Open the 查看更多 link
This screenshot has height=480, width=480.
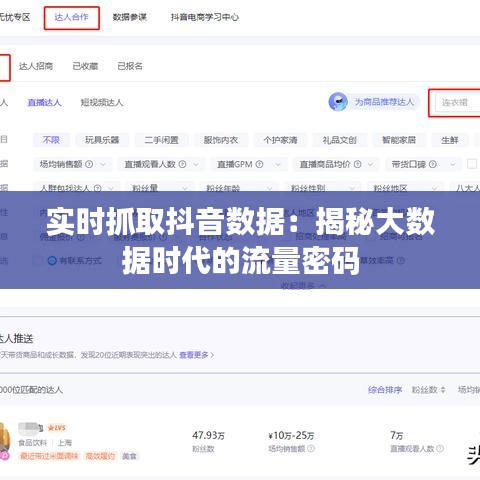(194, 355)
